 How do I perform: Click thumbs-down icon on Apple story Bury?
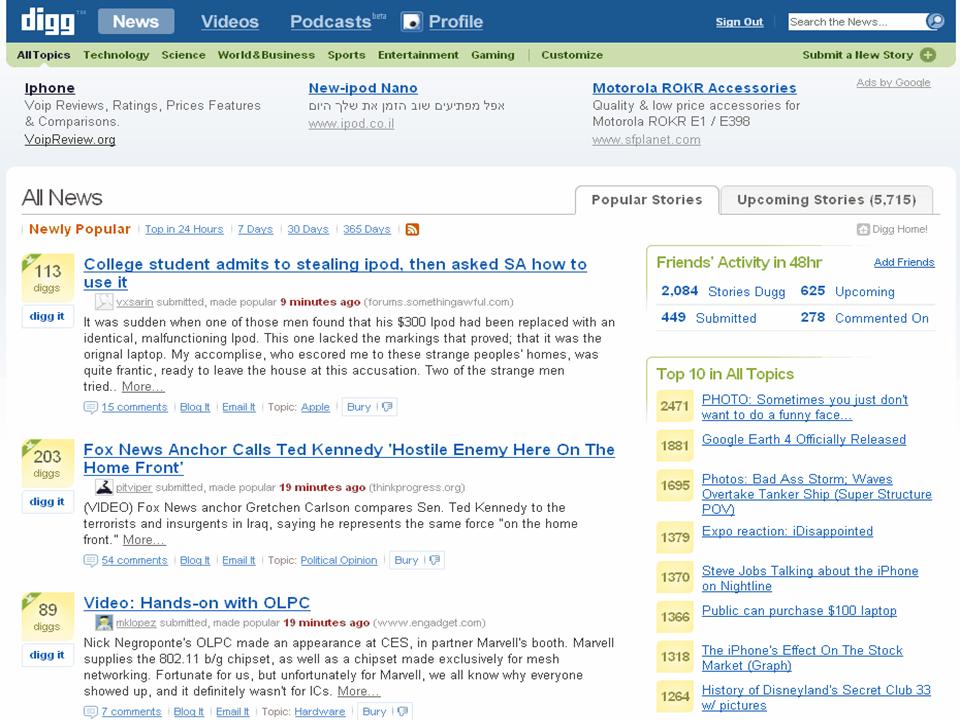(x=387, y=407)
